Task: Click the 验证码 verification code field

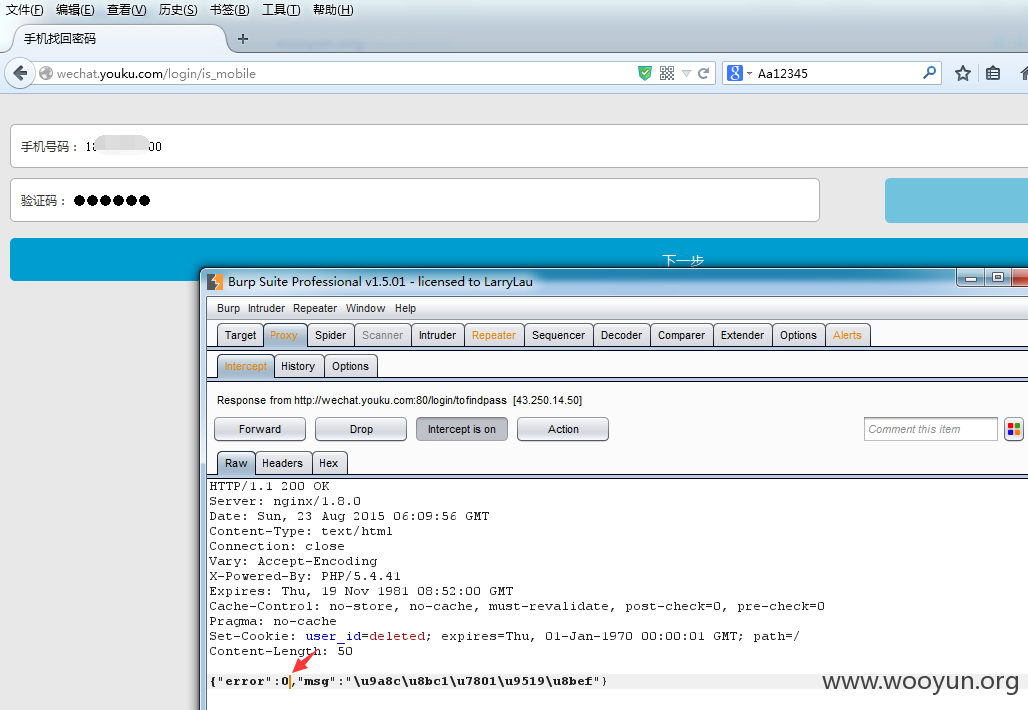Action: coord(414,200)
